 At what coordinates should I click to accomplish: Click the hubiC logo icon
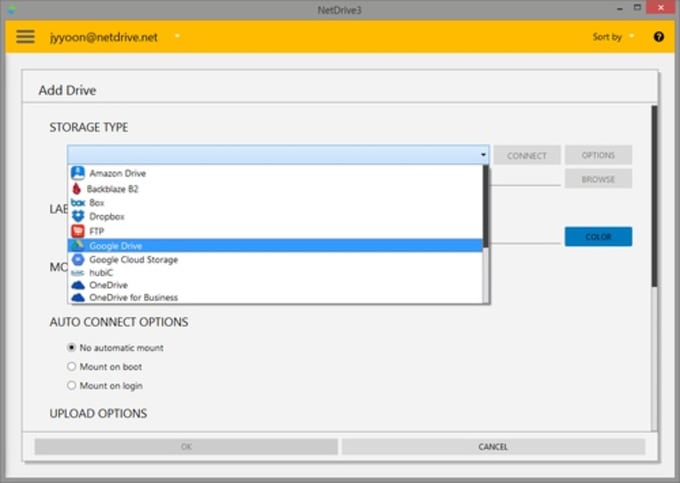pyautogui.click(x=78, y=273)
